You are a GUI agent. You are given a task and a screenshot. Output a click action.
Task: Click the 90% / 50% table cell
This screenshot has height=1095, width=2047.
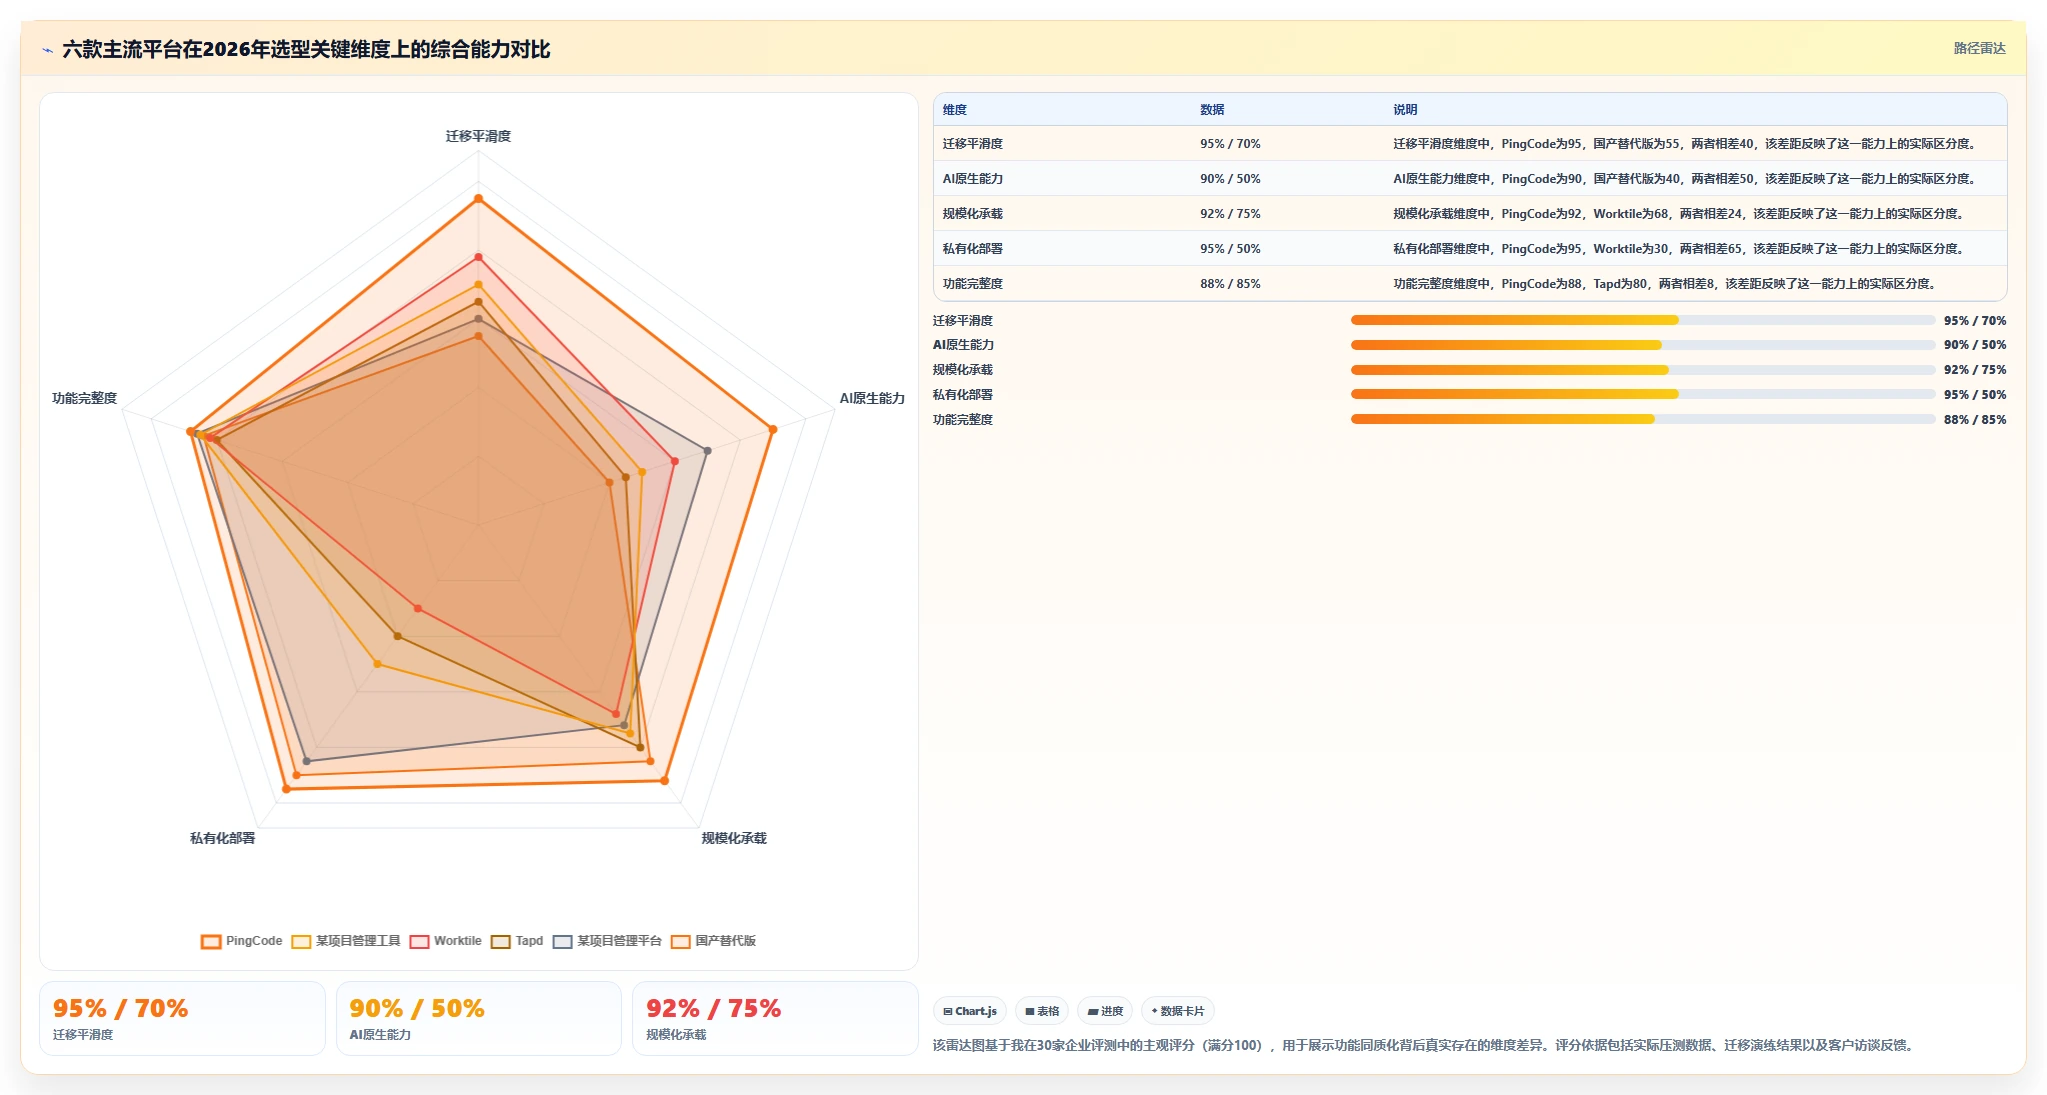(x=1230, y=179)
